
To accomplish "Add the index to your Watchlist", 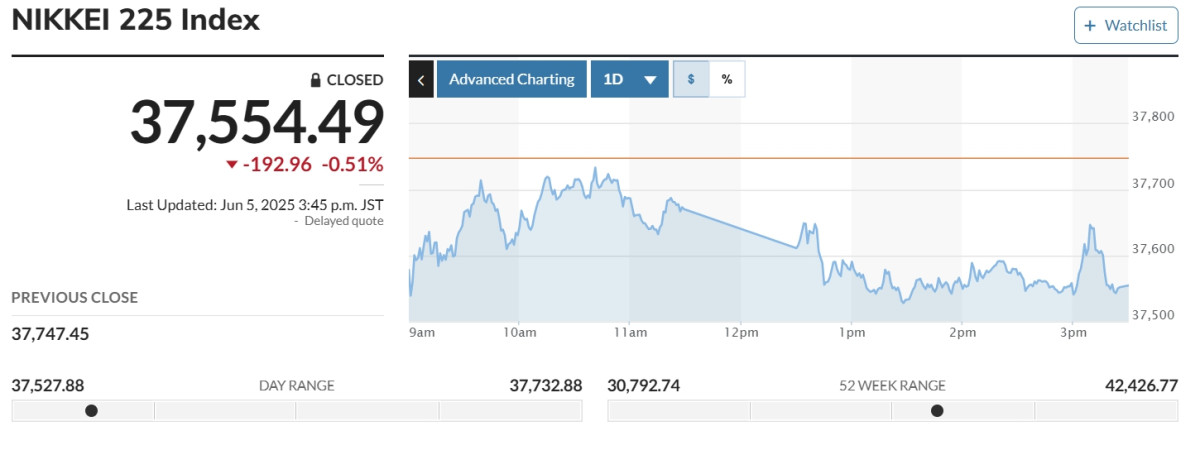I will (1126, 26).
